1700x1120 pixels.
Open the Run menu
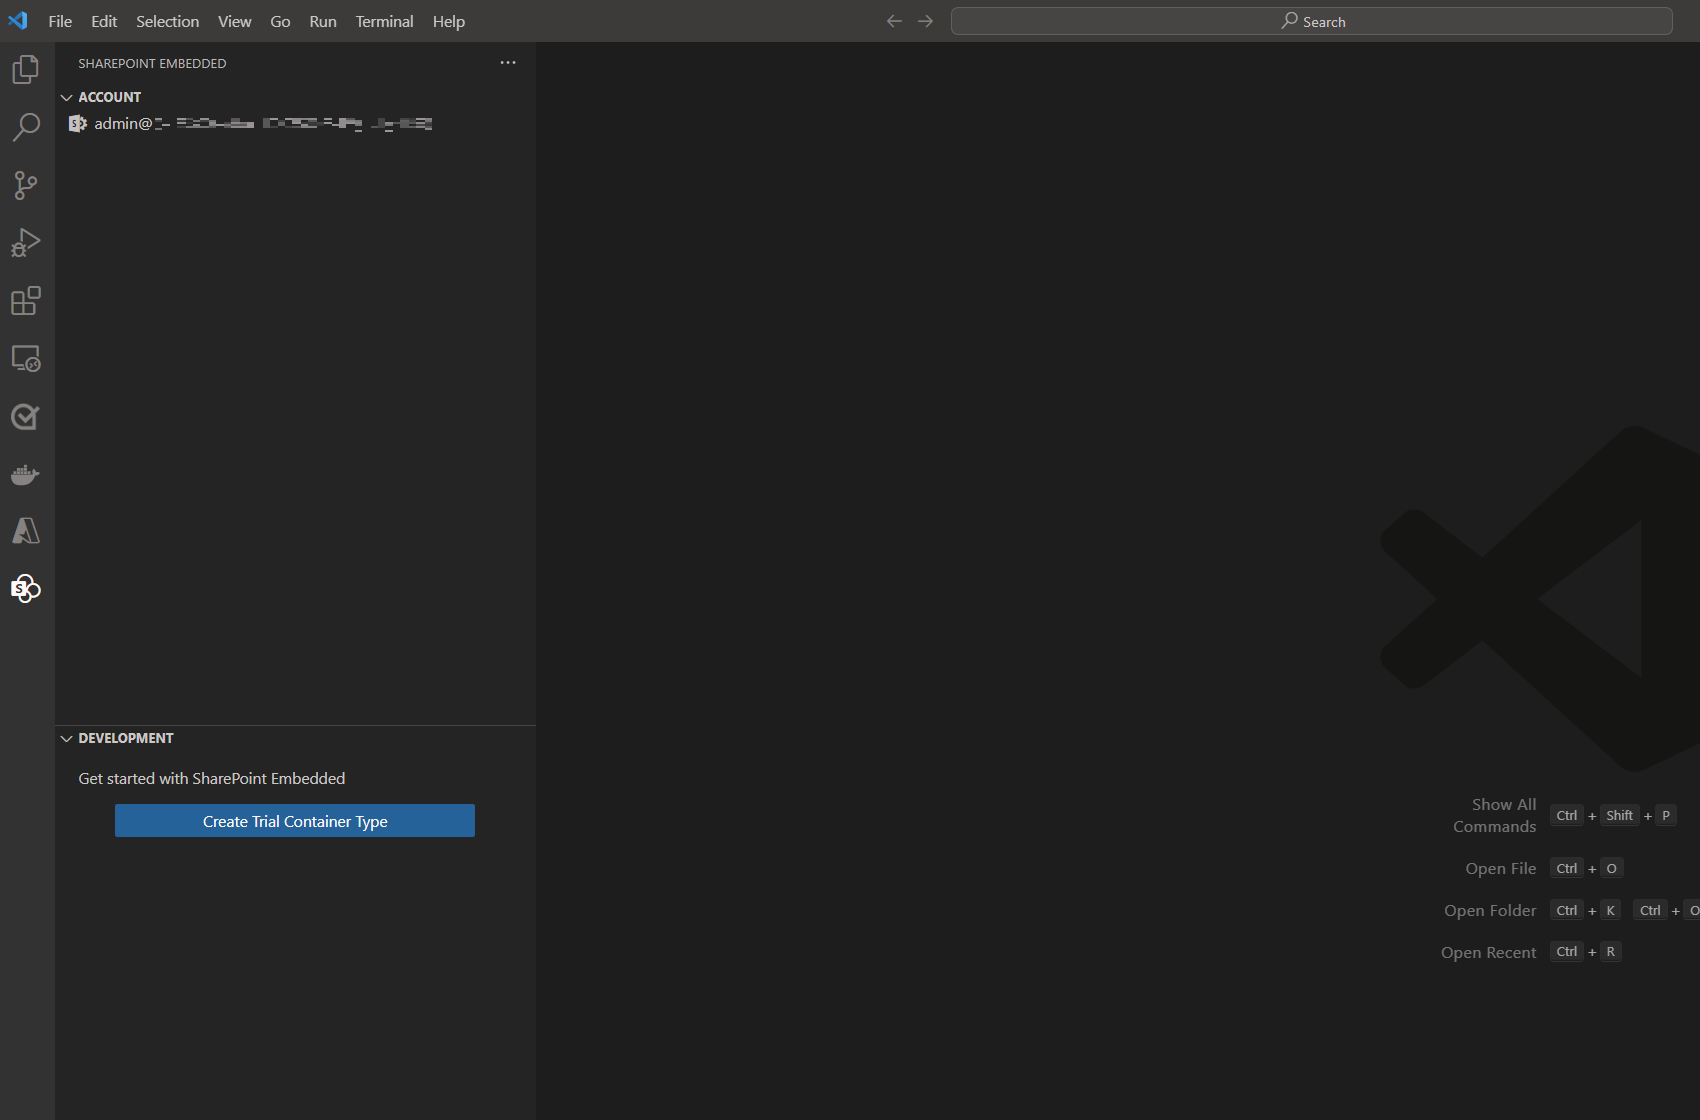point(323,21)
